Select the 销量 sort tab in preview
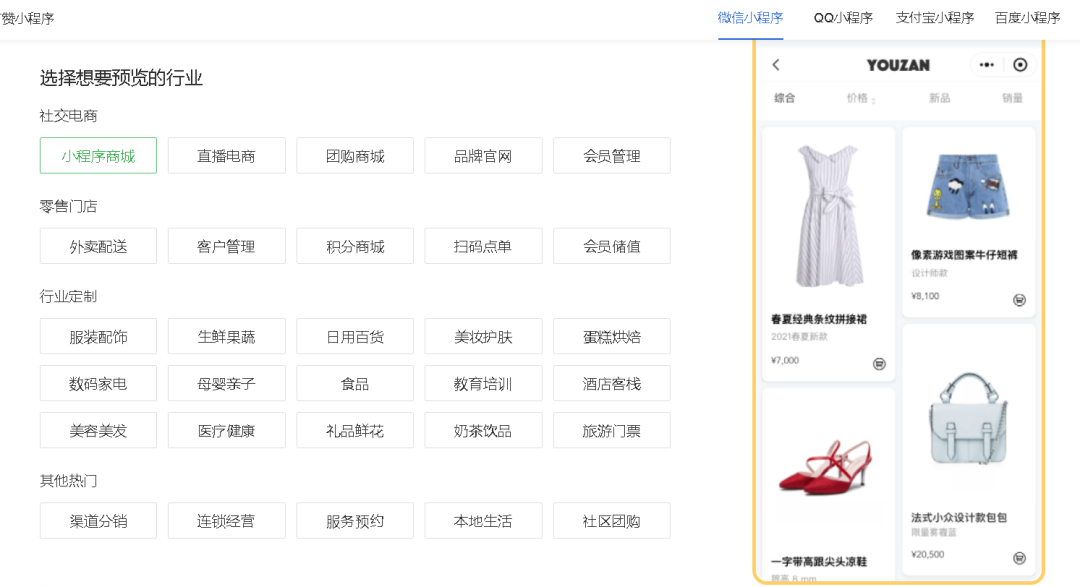1080x587 pixels. [x=1012, y=98]
